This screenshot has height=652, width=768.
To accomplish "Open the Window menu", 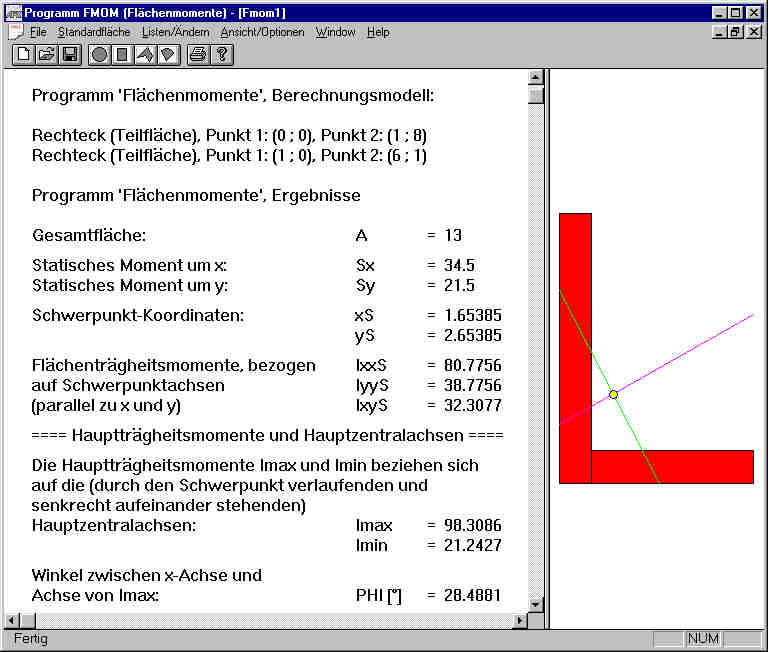I will (x=335, y=32).
